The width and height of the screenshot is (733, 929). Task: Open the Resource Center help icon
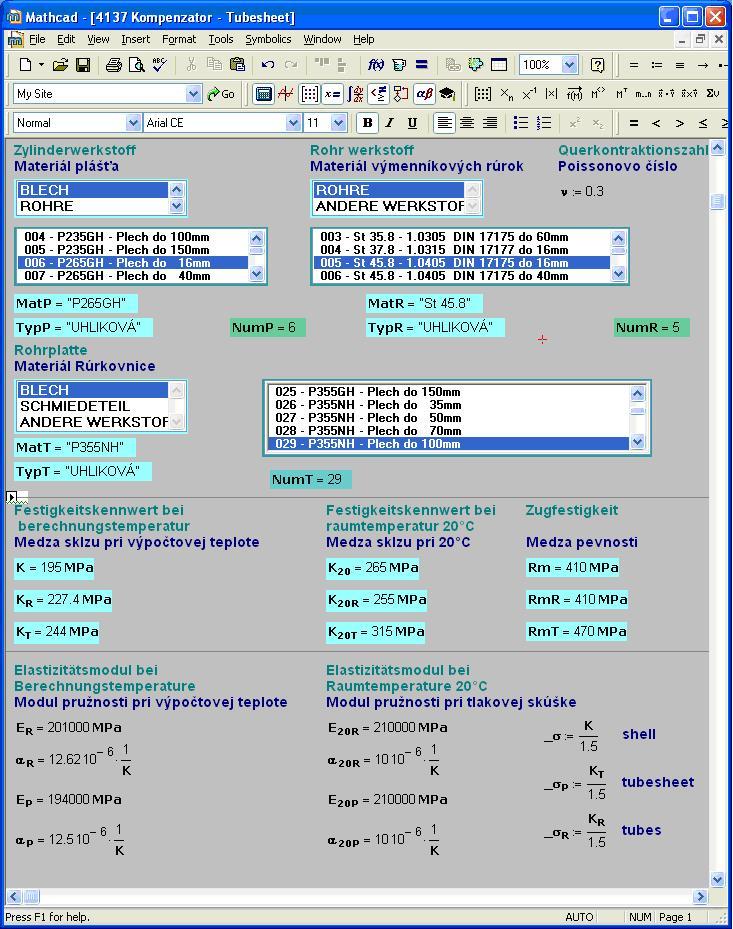[597, 65]
